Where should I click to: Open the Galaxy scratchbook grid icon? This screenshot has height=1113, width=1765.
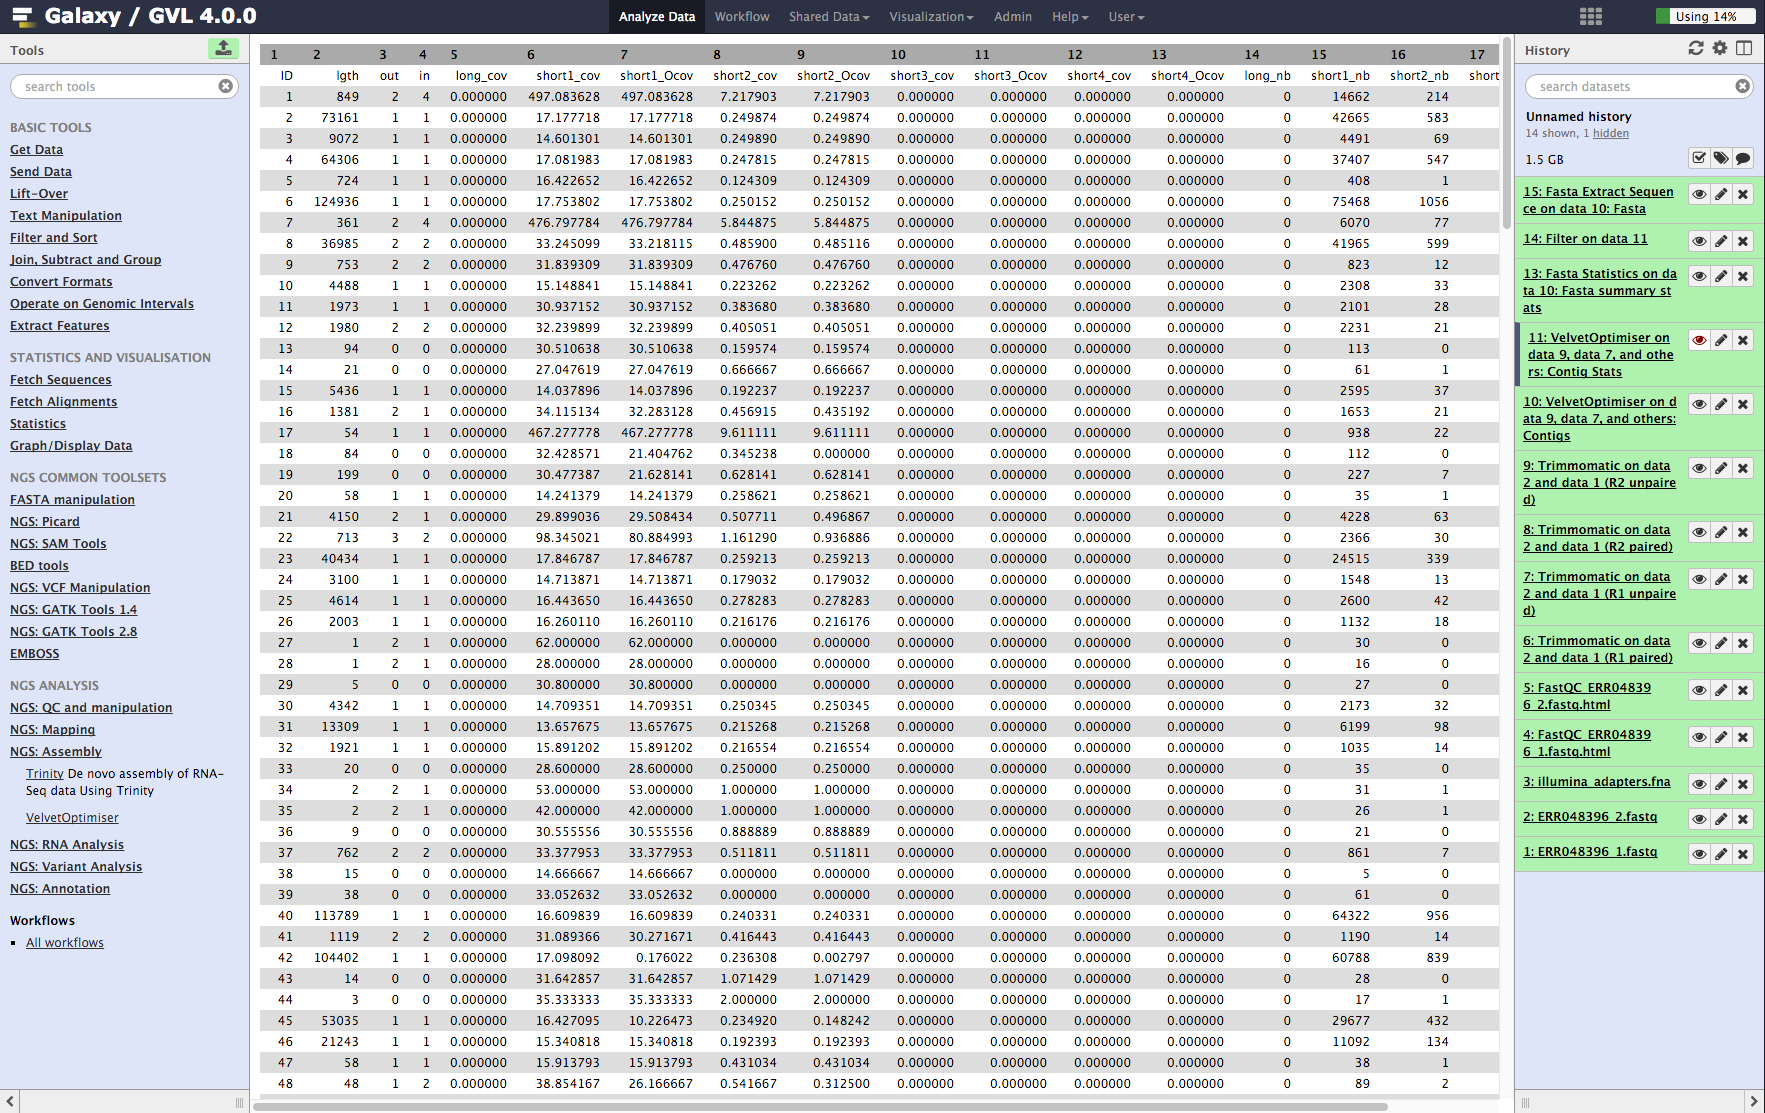[1590, 16]
